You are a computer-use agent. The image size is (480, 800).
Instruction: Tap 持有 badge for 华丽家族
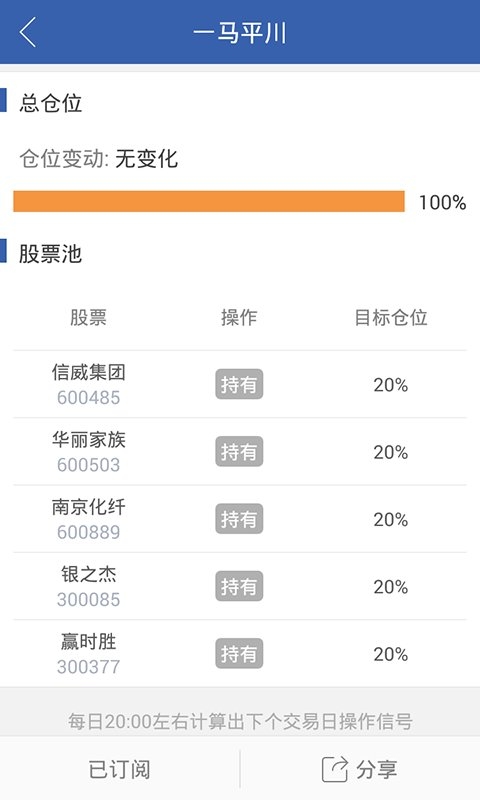239,452
